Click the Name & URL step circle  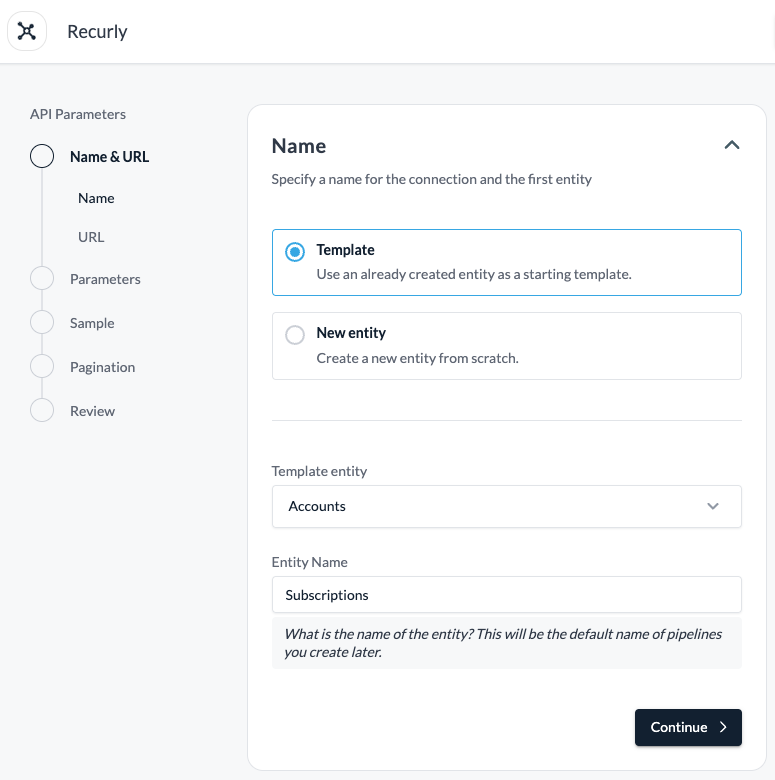(x=42, y=157)
